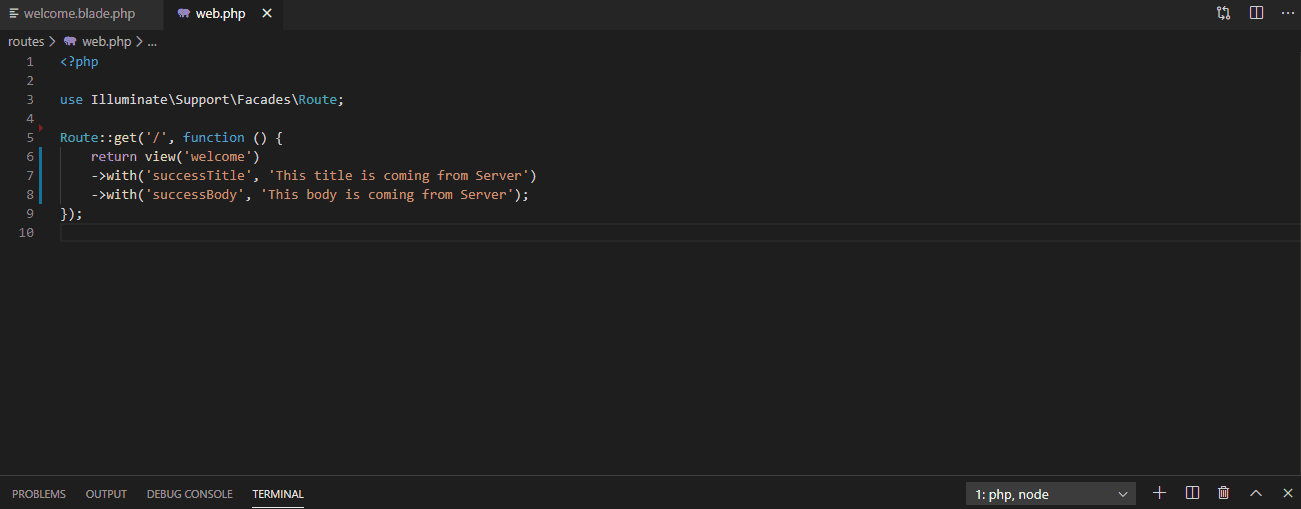The width and height of the screenshot is (1301, 509).
Task: Kill terminal with the trash icon
Action: coord(1224,493)
